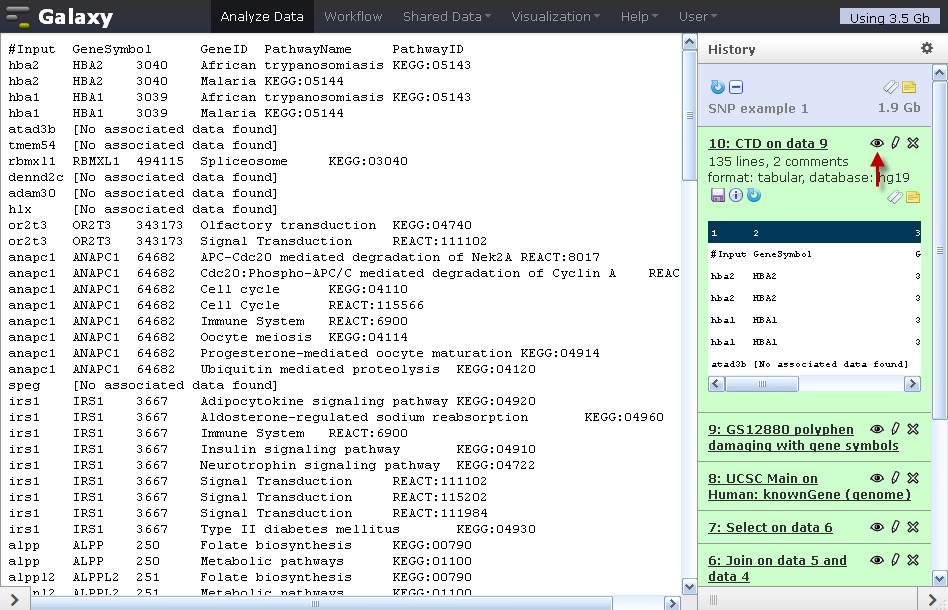Collapse all datasets with the minus icon

click(x=736, y=87)
